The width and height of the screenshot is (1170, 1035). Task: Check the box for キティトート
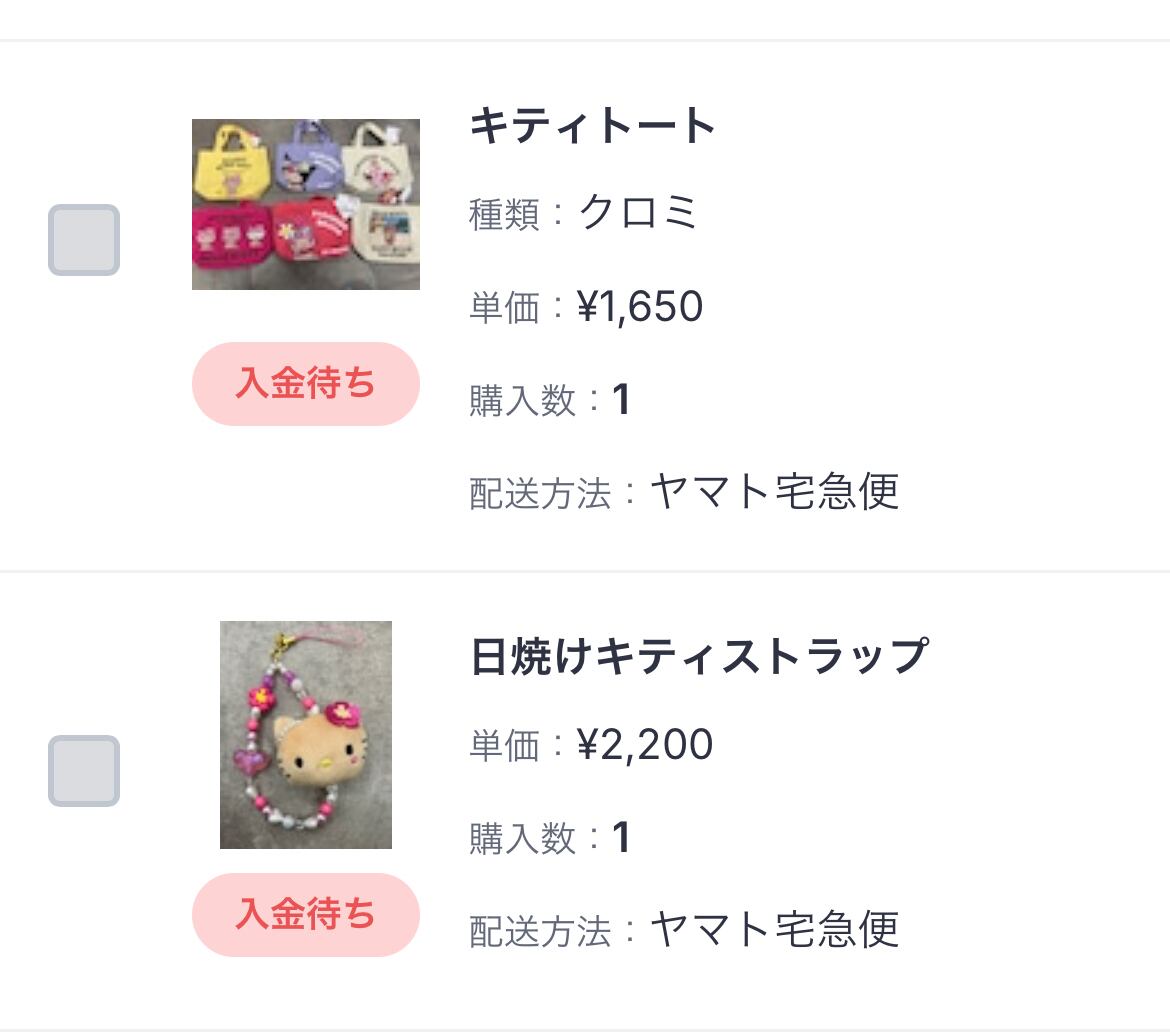(84, 240)
